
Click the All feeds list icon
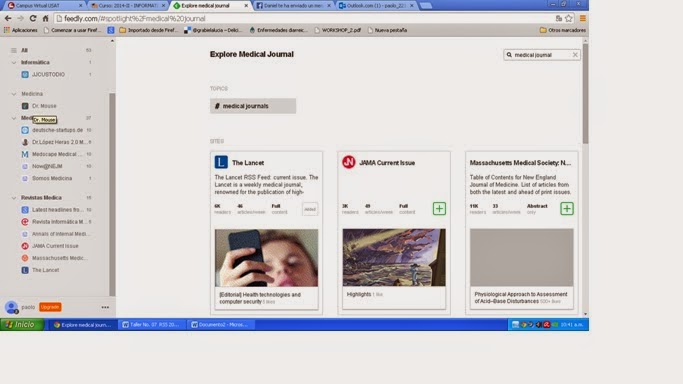(14, 50)
